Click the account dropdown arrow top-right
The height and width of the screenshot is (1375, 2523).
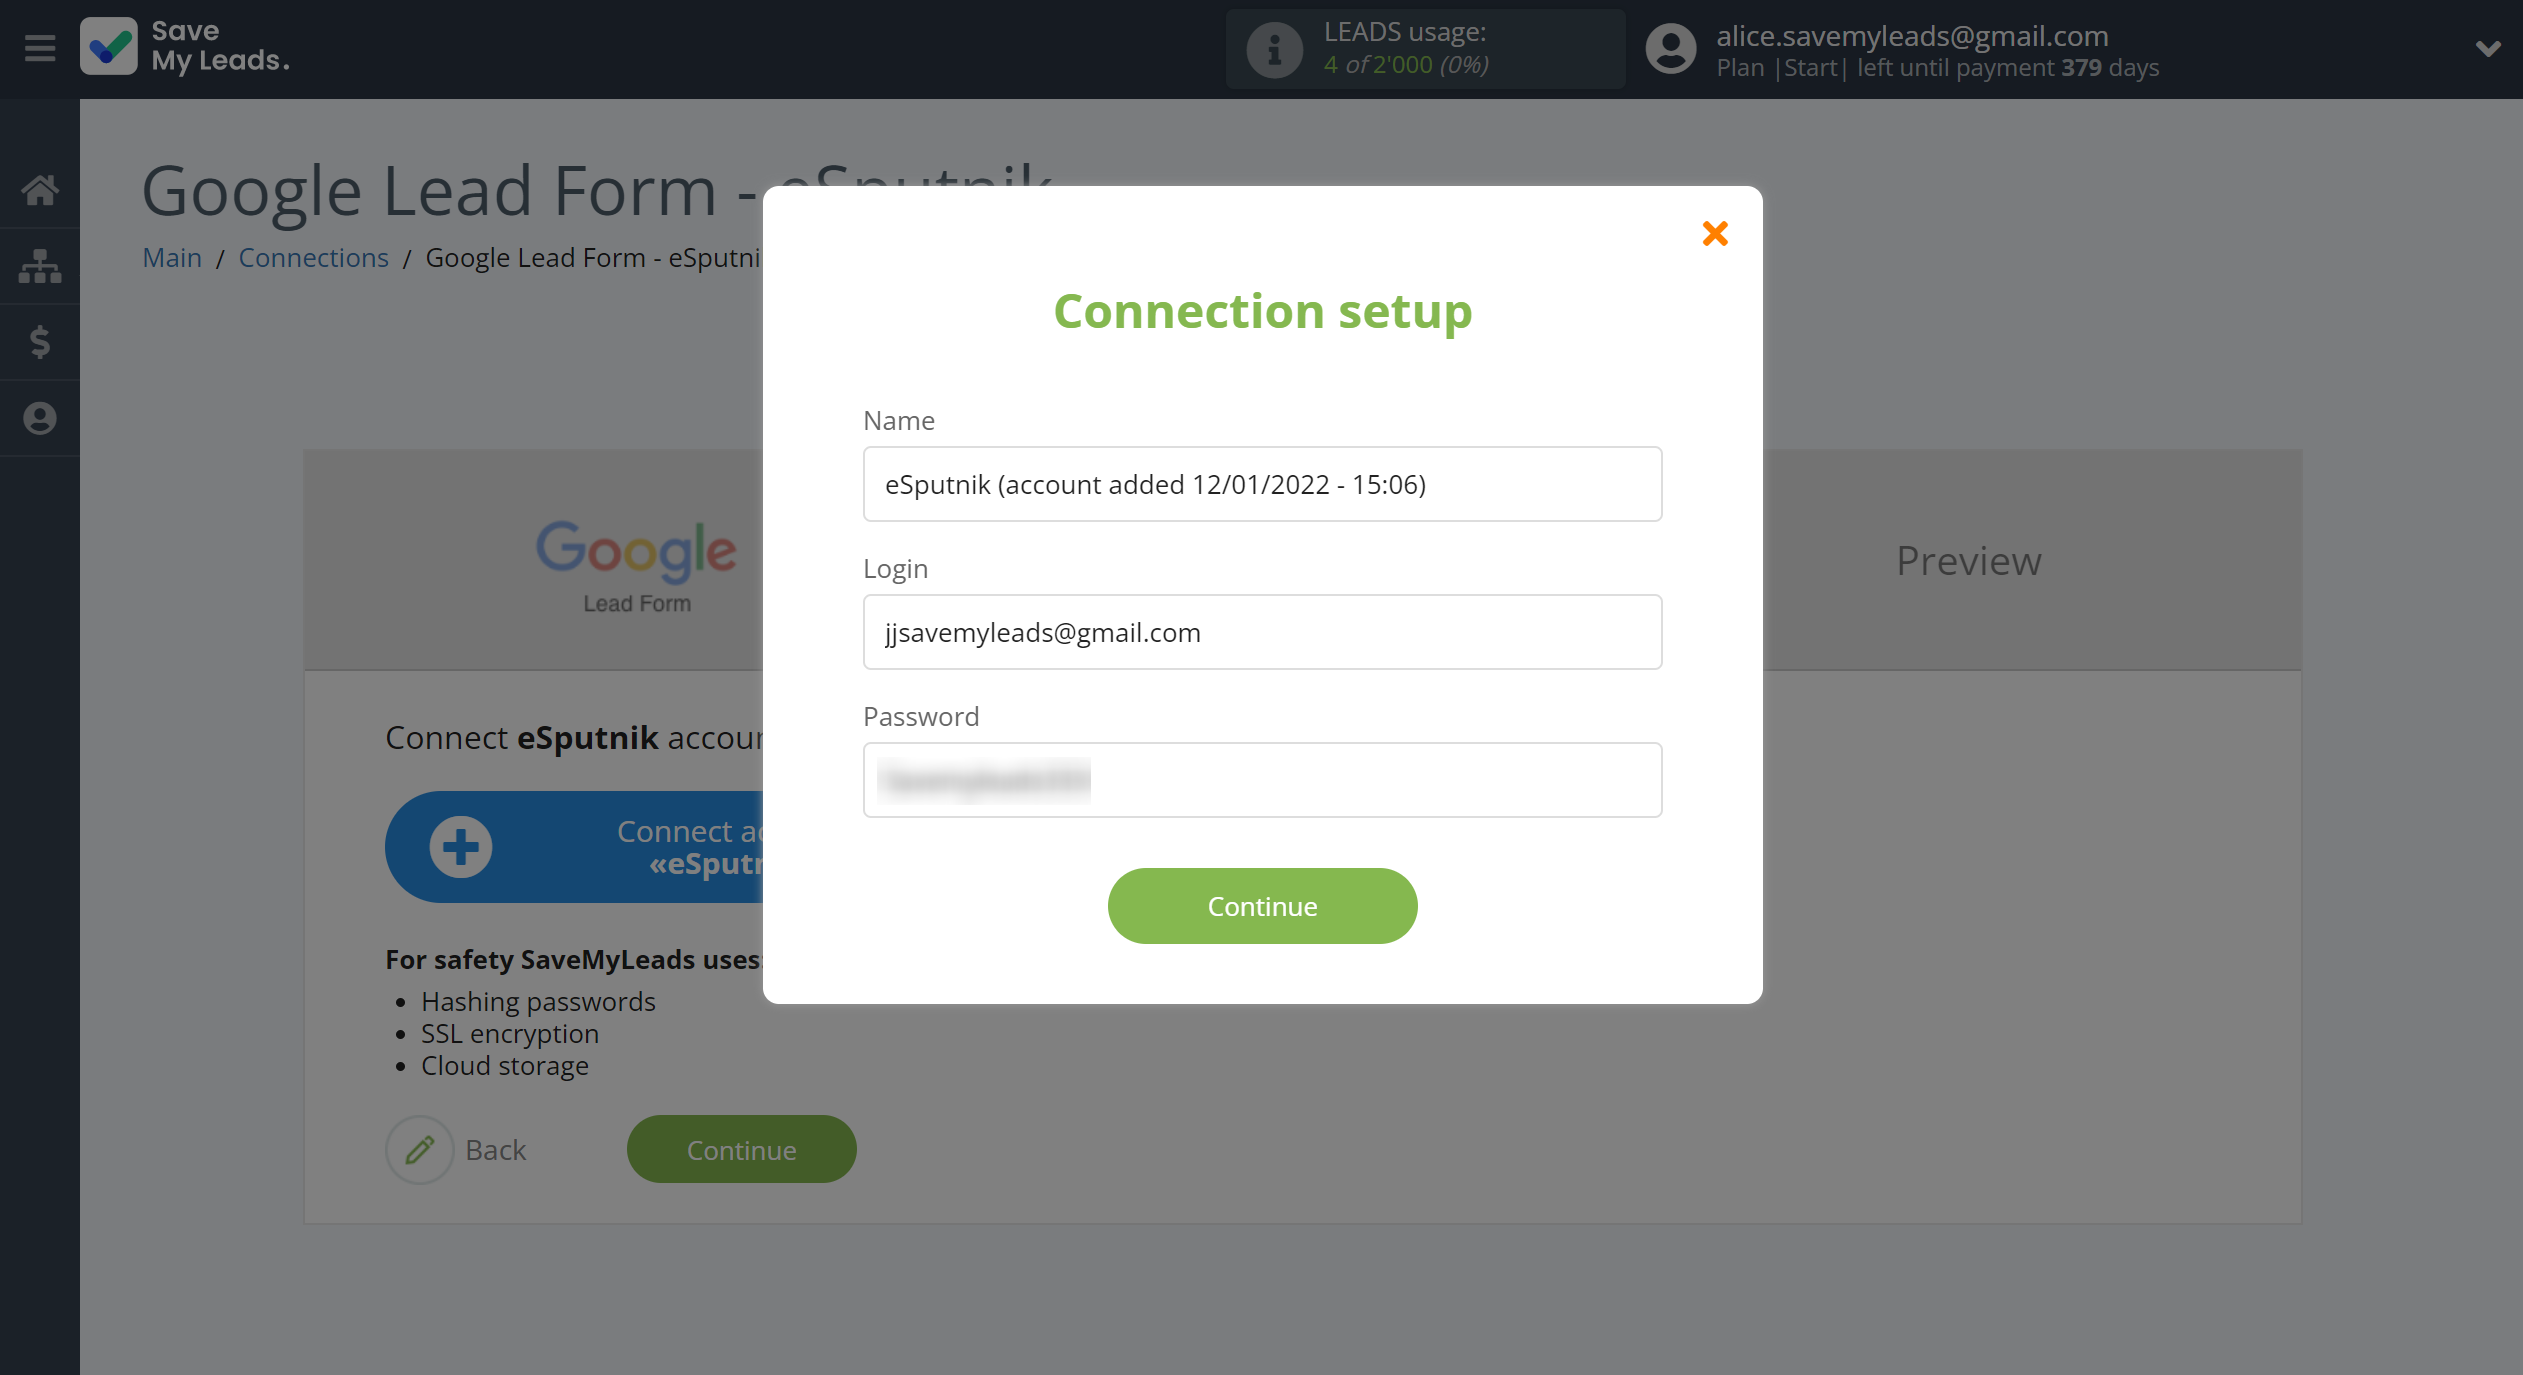tap(2489, 47)
